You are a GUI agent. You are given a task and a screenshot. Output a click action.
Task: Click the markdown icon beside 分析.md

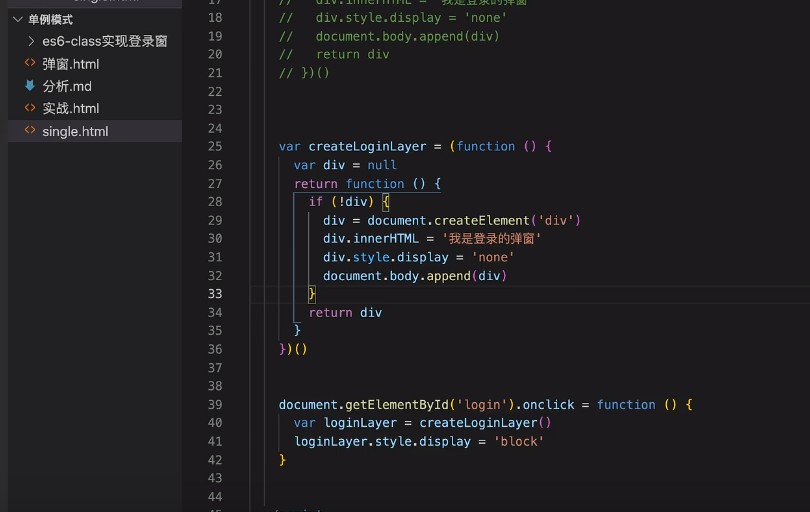tap(30, 86)
